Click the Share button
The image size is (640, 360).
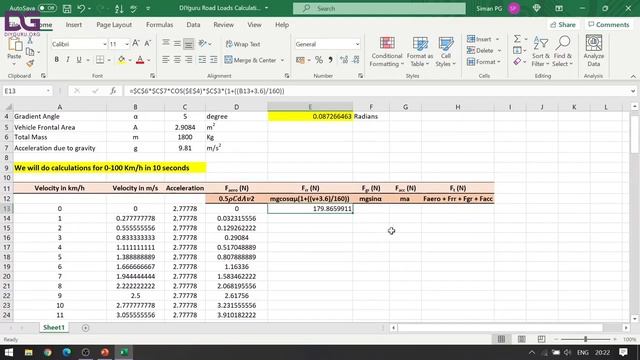pos(562,24)
